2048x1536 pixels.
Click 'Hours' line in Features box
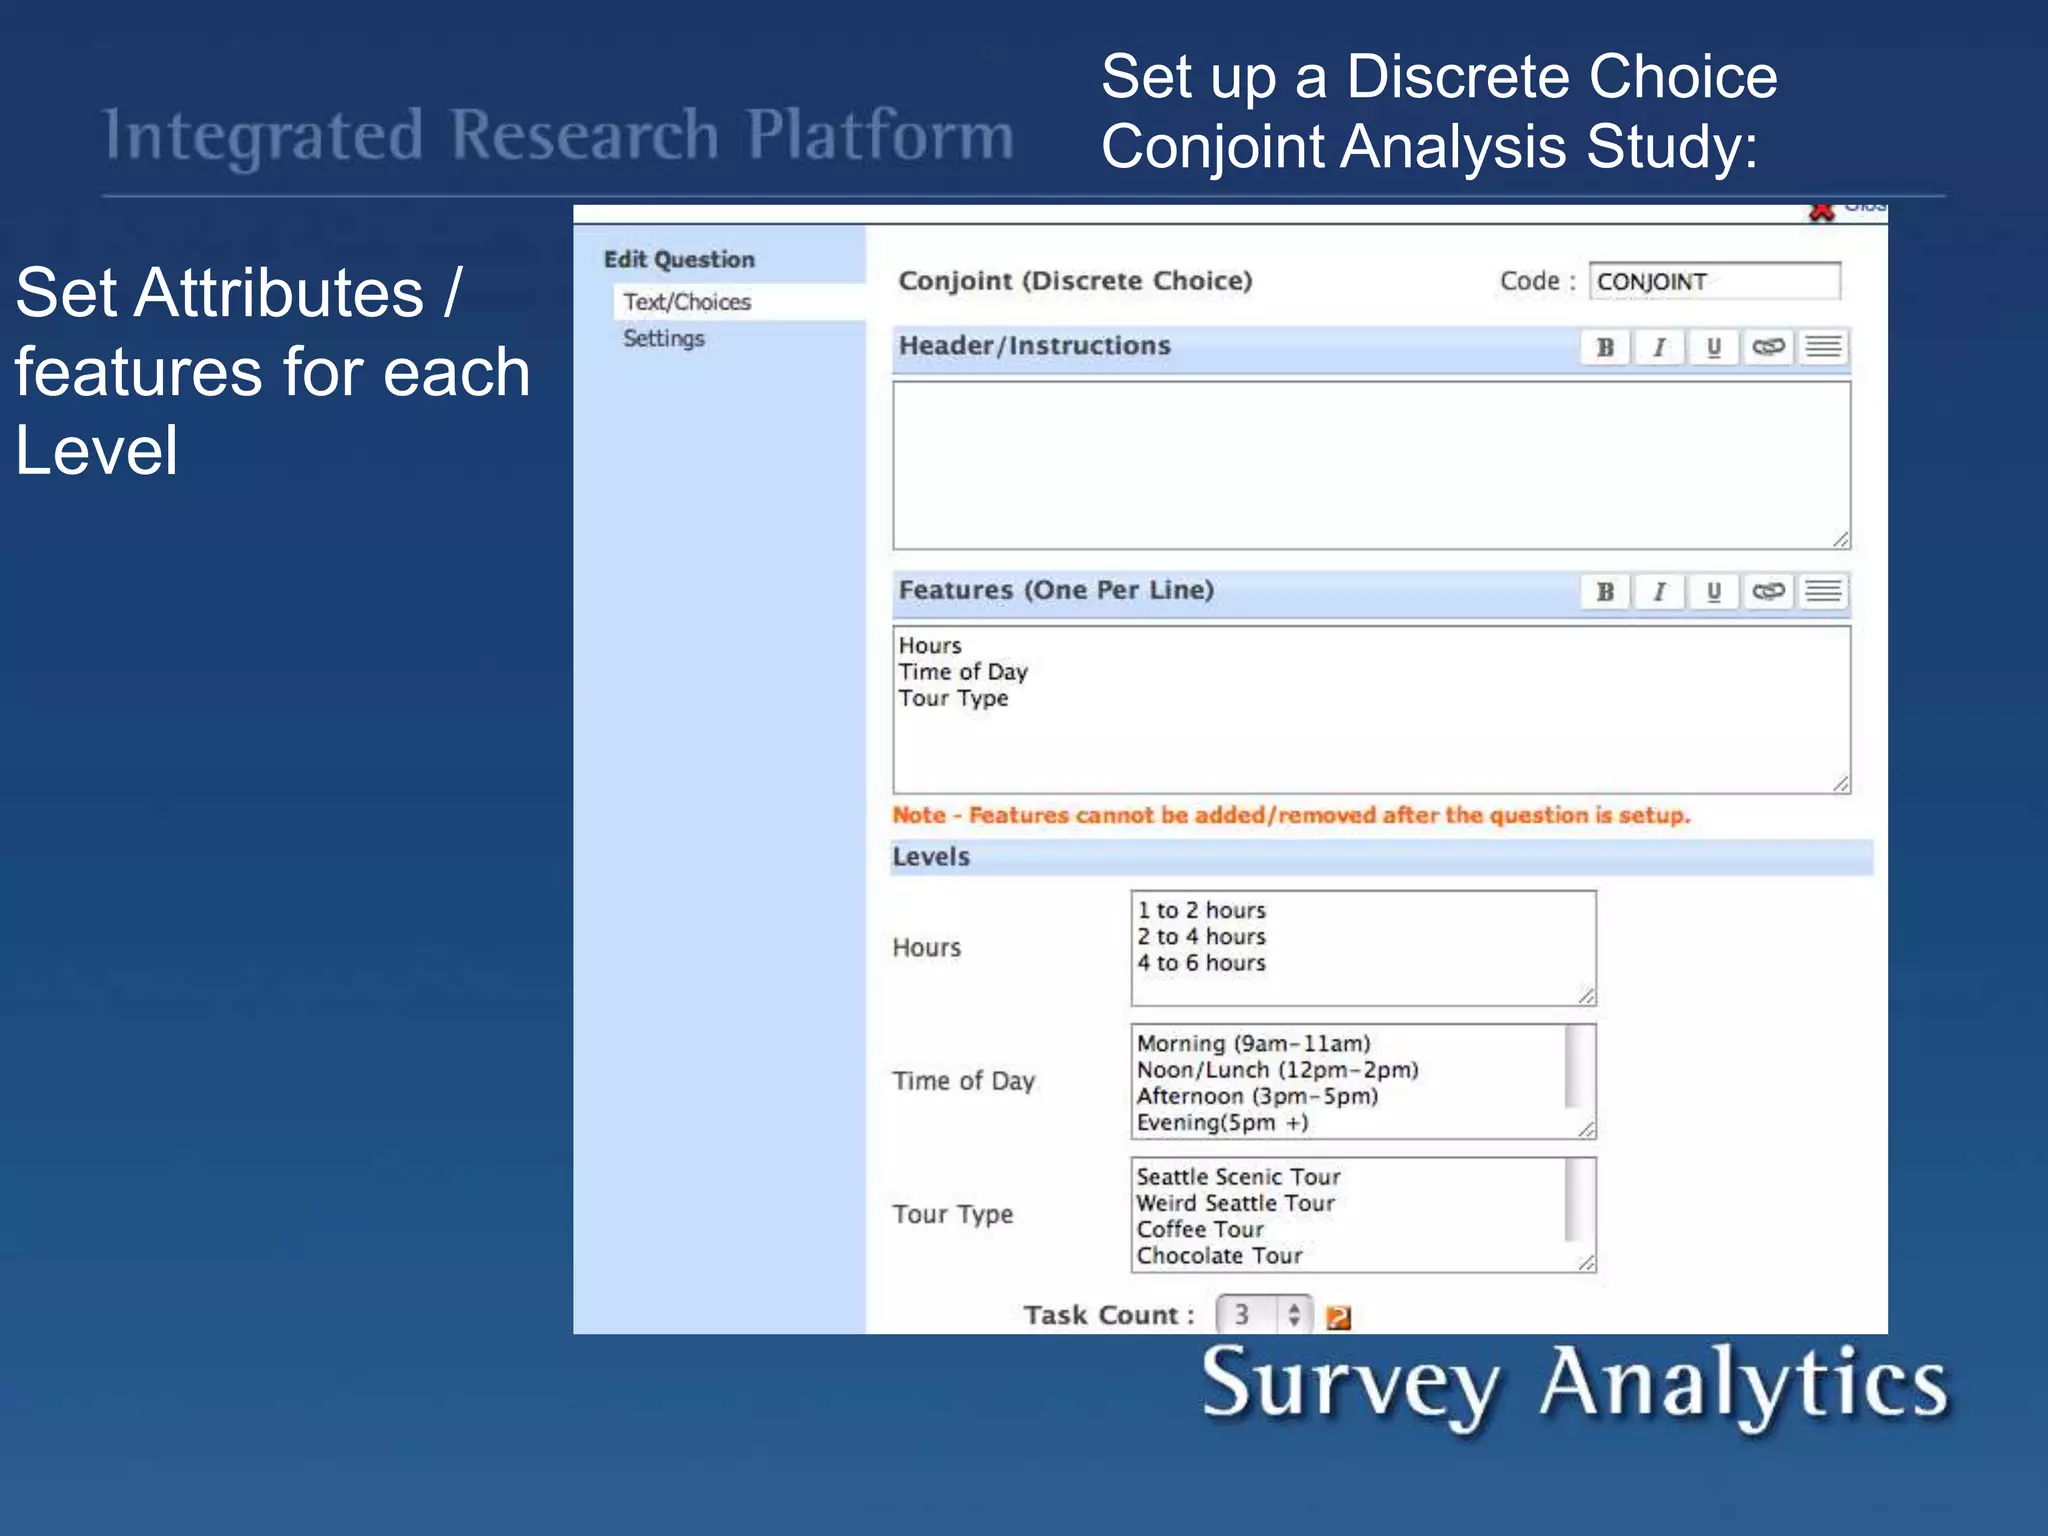pyautogui.click(x=930, y=646)
